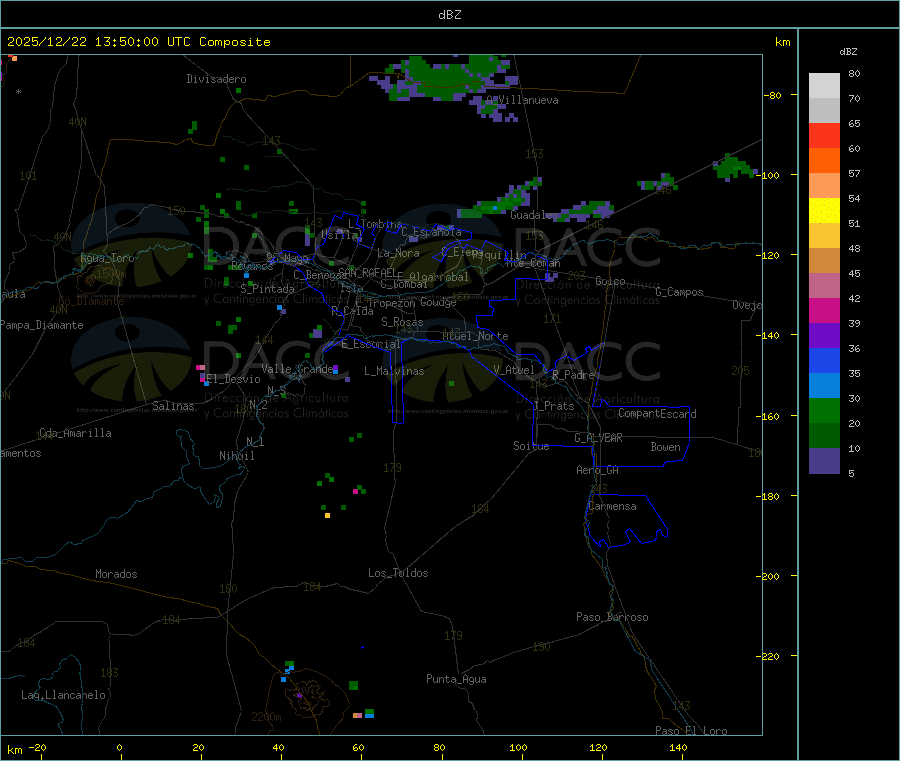
Task: Click the magenta 39-42 dBZ legend swatch
Action: (824, 310)
